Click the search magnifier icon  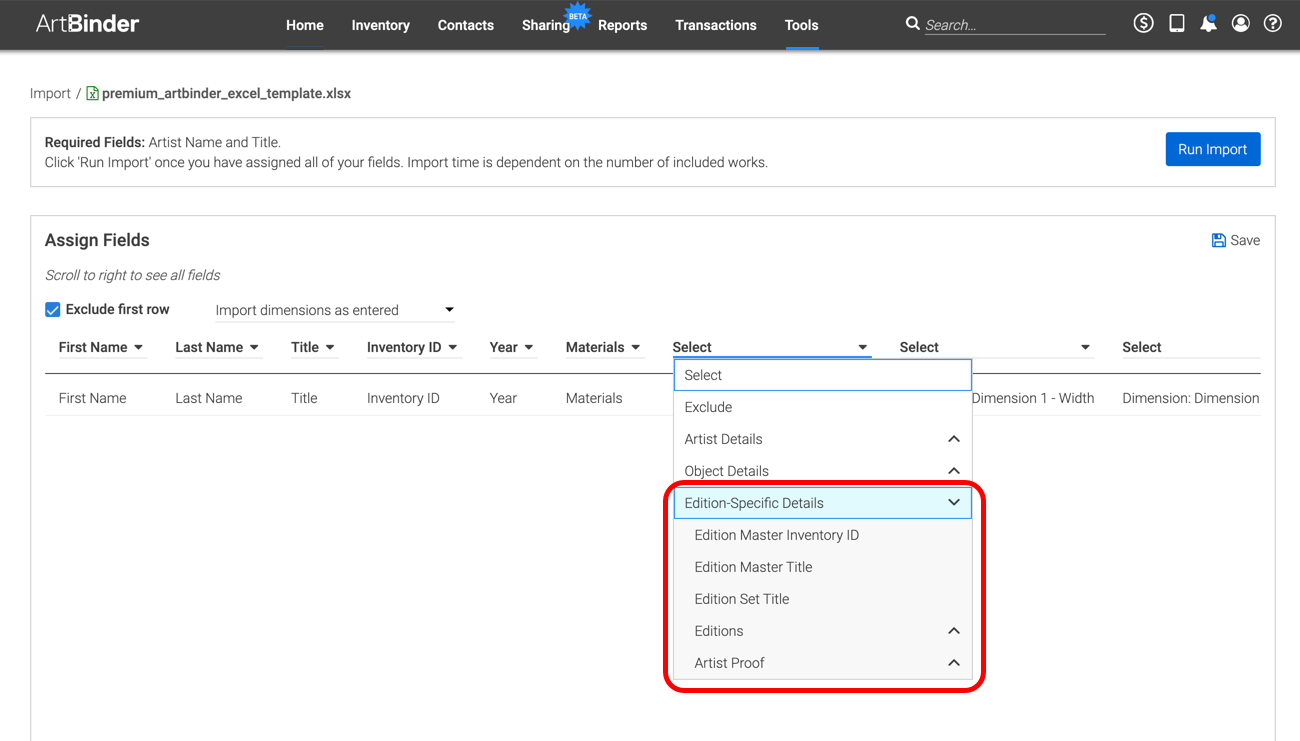pyautogui.click(x=912, y=23)
